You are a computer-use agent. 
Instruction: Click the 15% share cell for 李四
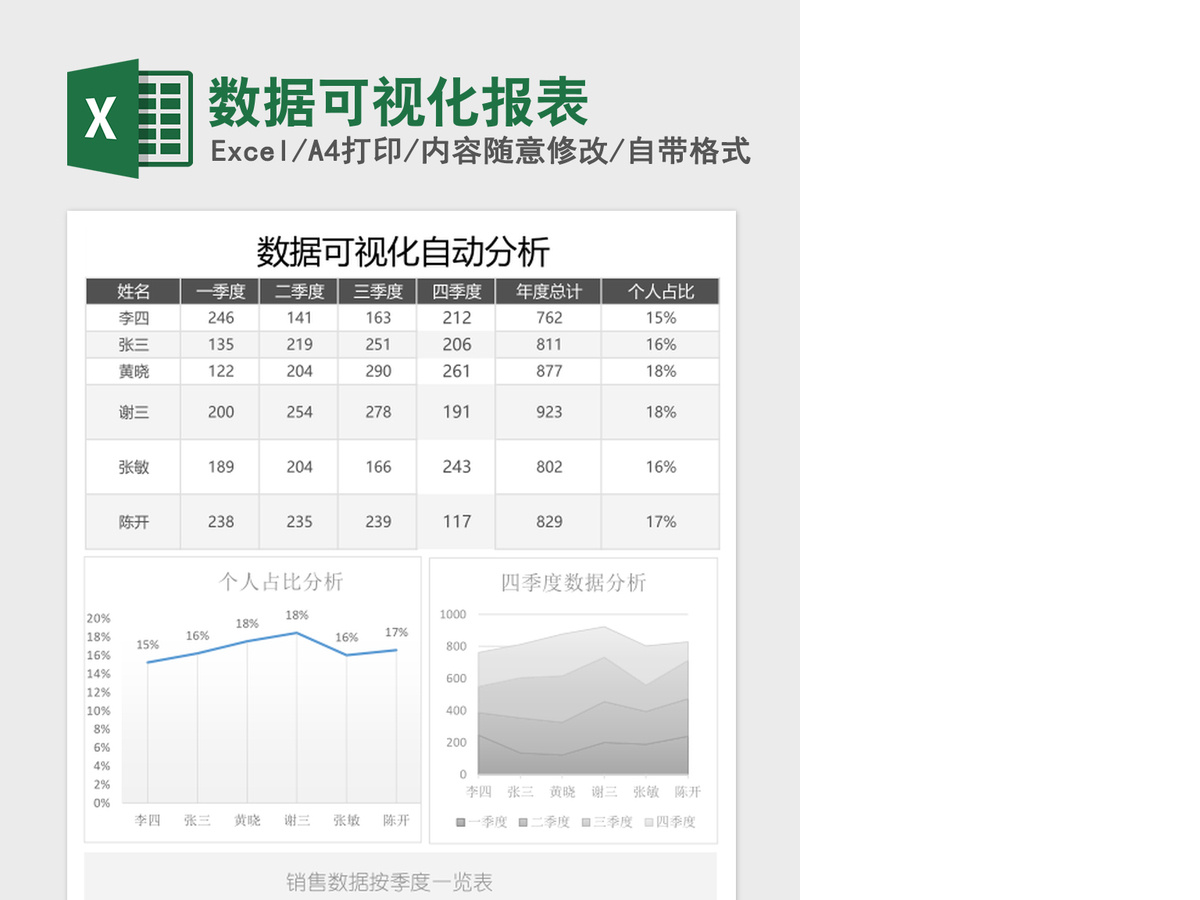[x=660, y=318]
